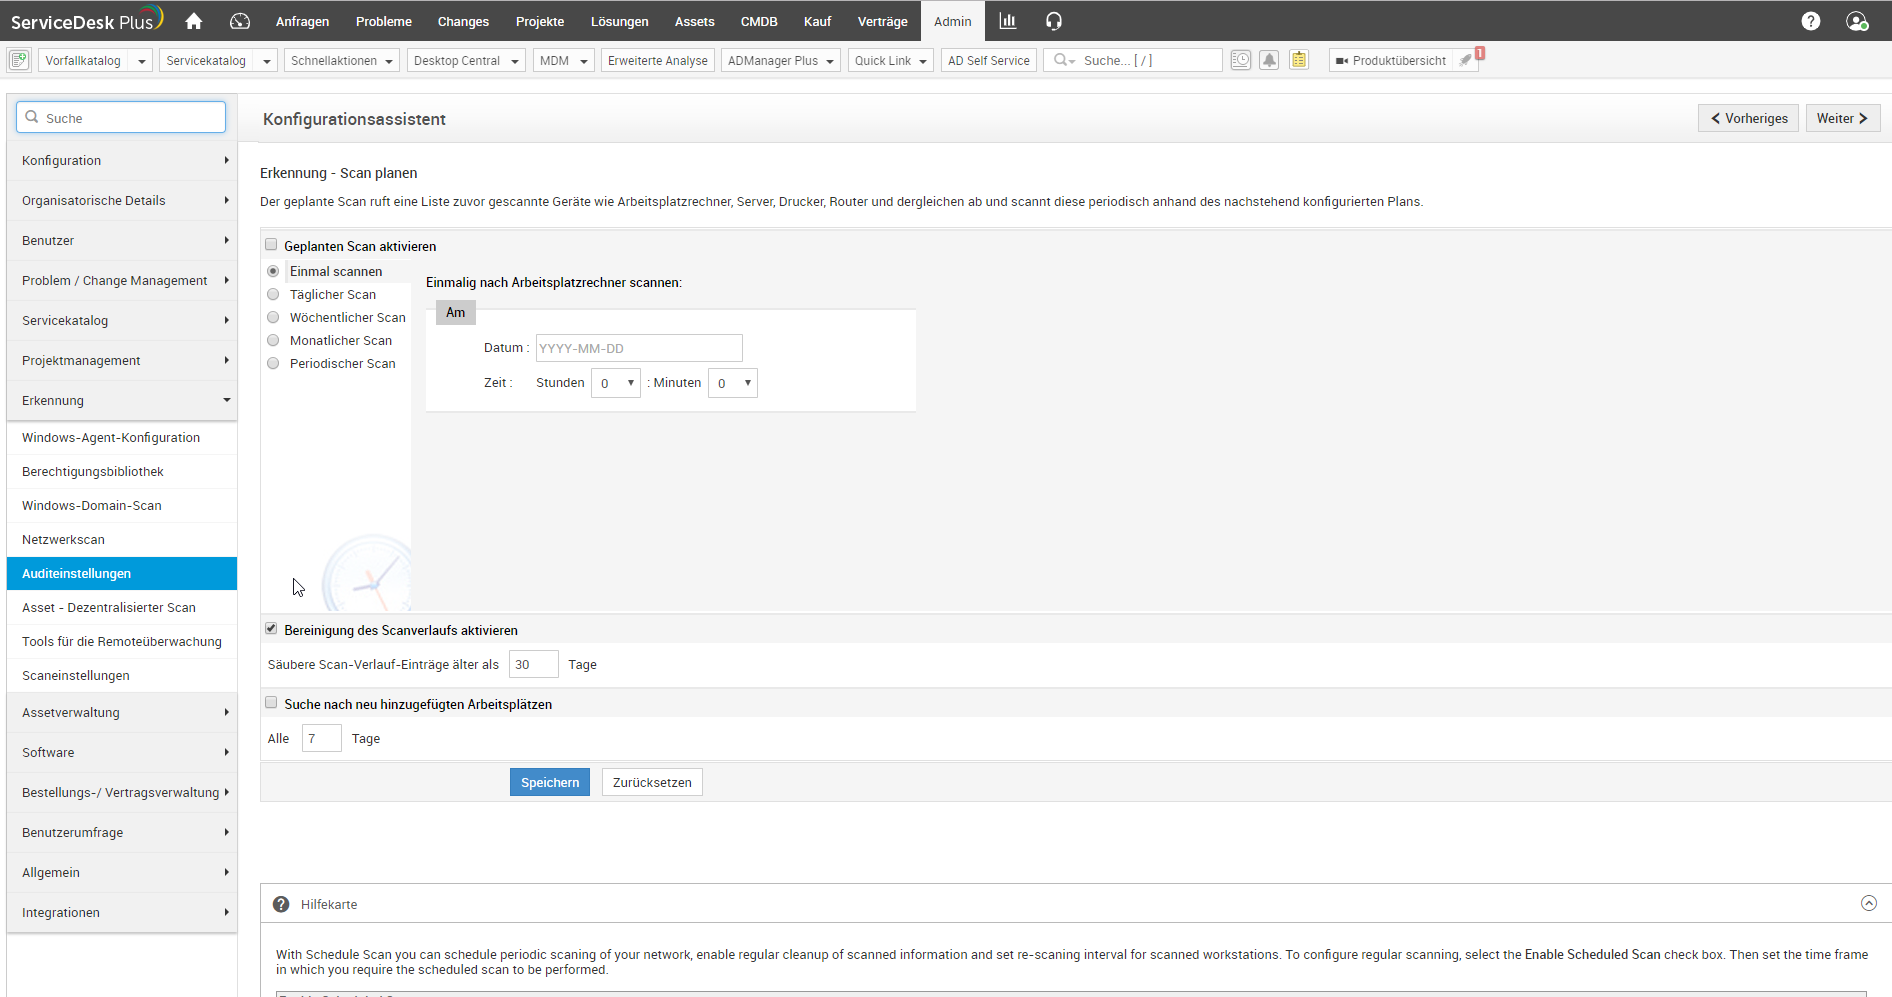Open the Probleme tab
The image size is (1892, 997).
point(384,21)
